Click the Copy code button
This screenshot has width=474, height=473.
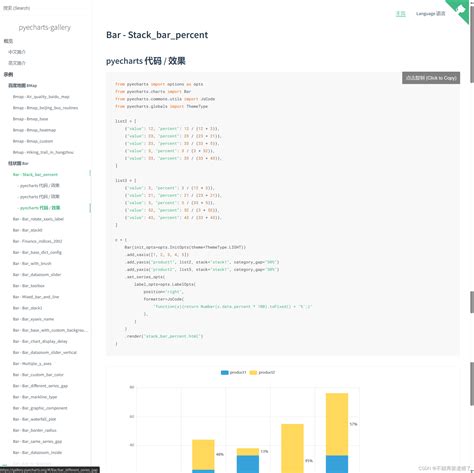(x=431, y=78)
